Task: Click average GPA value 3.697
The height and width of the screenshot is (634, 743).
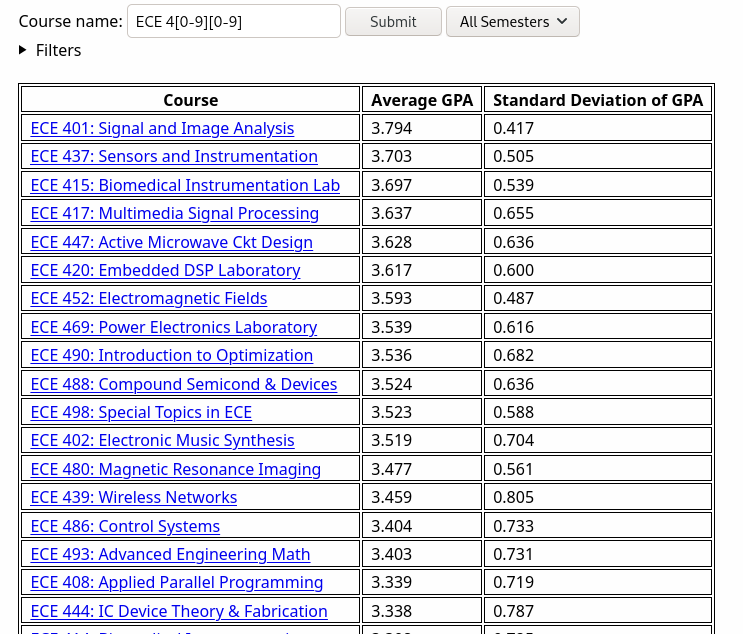Action: pos(391,185)
